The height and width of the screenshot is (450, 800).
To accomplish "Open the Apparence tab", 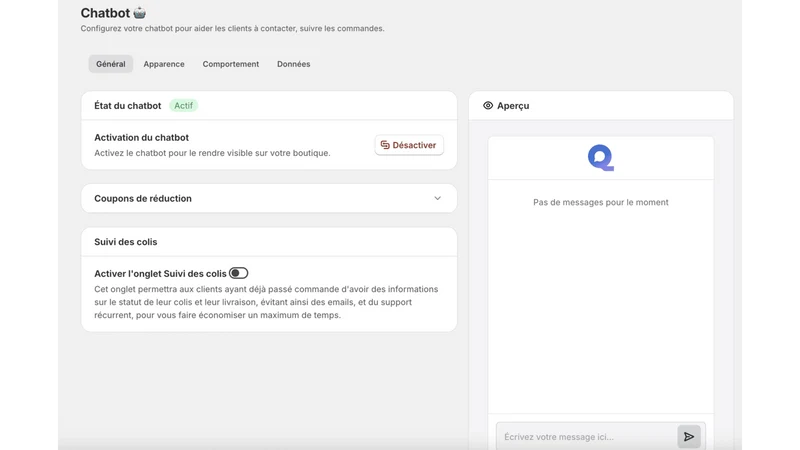I will click(164, 64).
